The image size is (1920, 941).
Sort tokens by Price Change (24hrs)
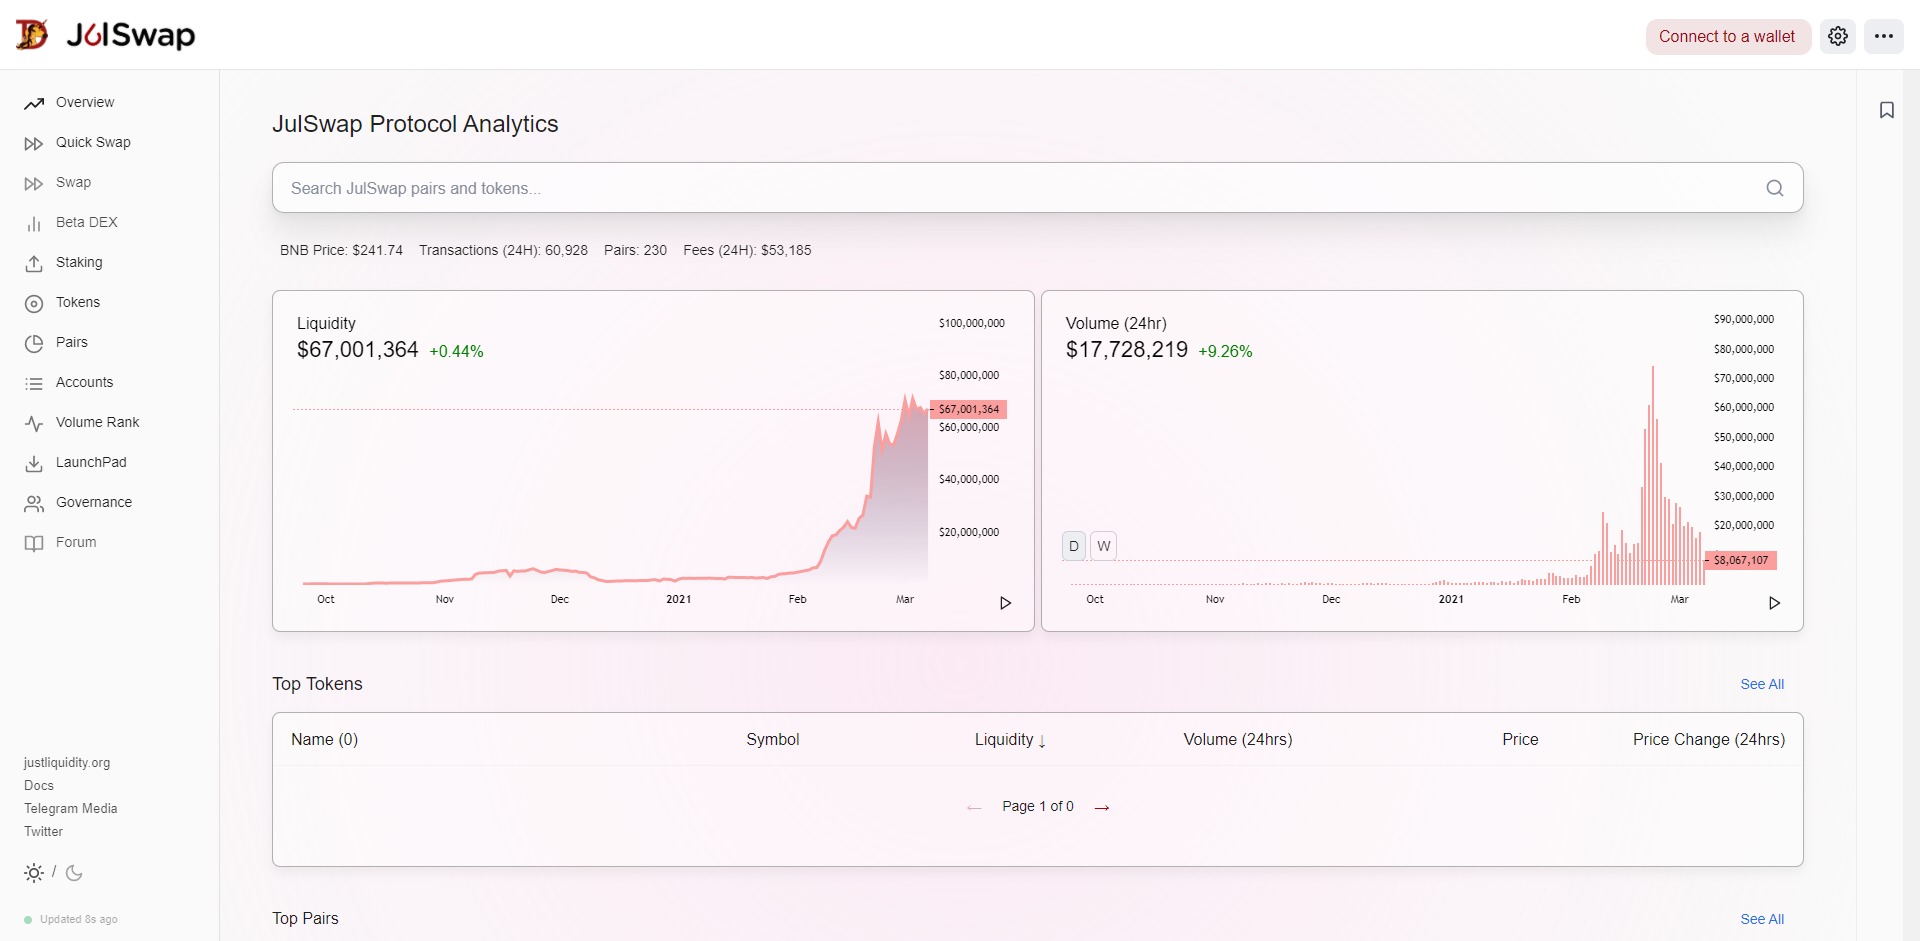(x=1709, y=740)
